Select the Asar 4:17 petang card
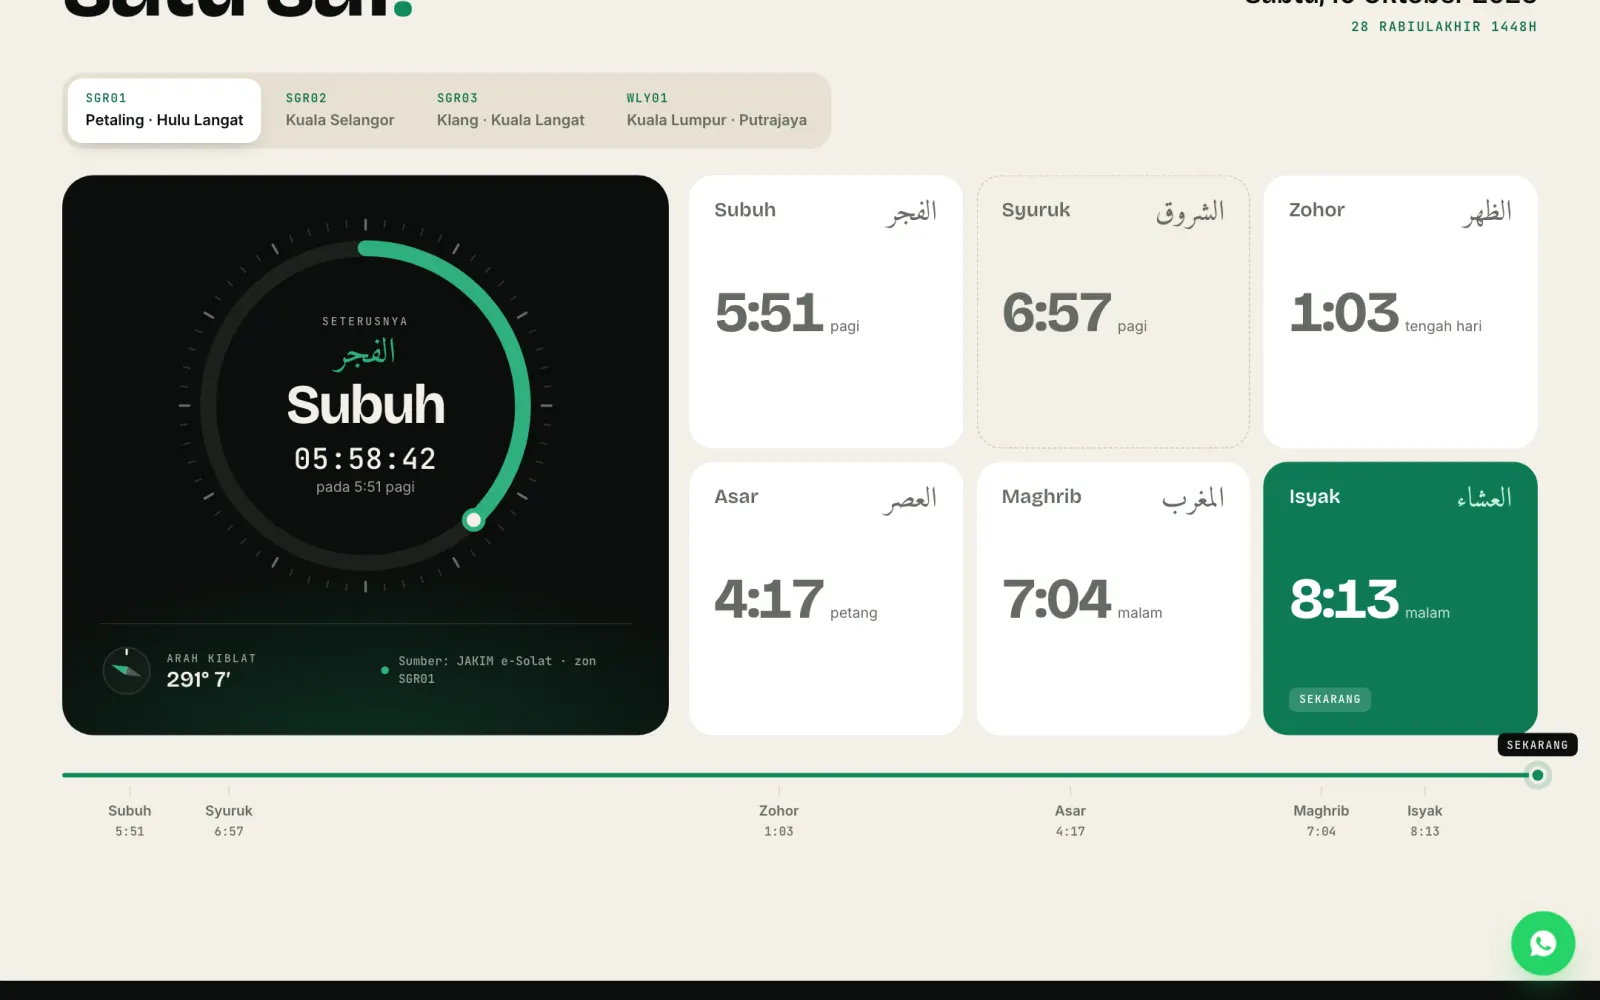 826,598
